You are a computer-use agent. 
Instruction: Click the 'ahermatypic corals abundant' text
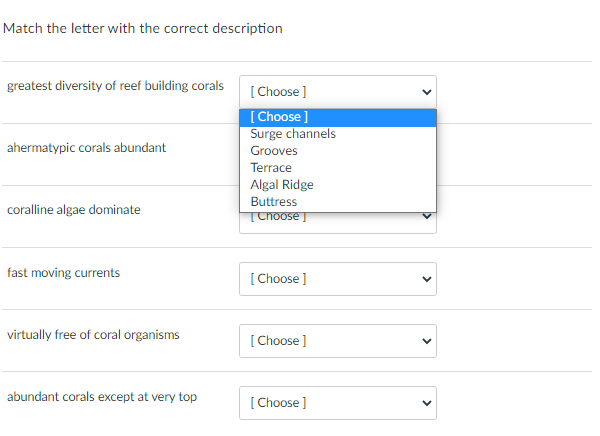click(x=86, y=148)
